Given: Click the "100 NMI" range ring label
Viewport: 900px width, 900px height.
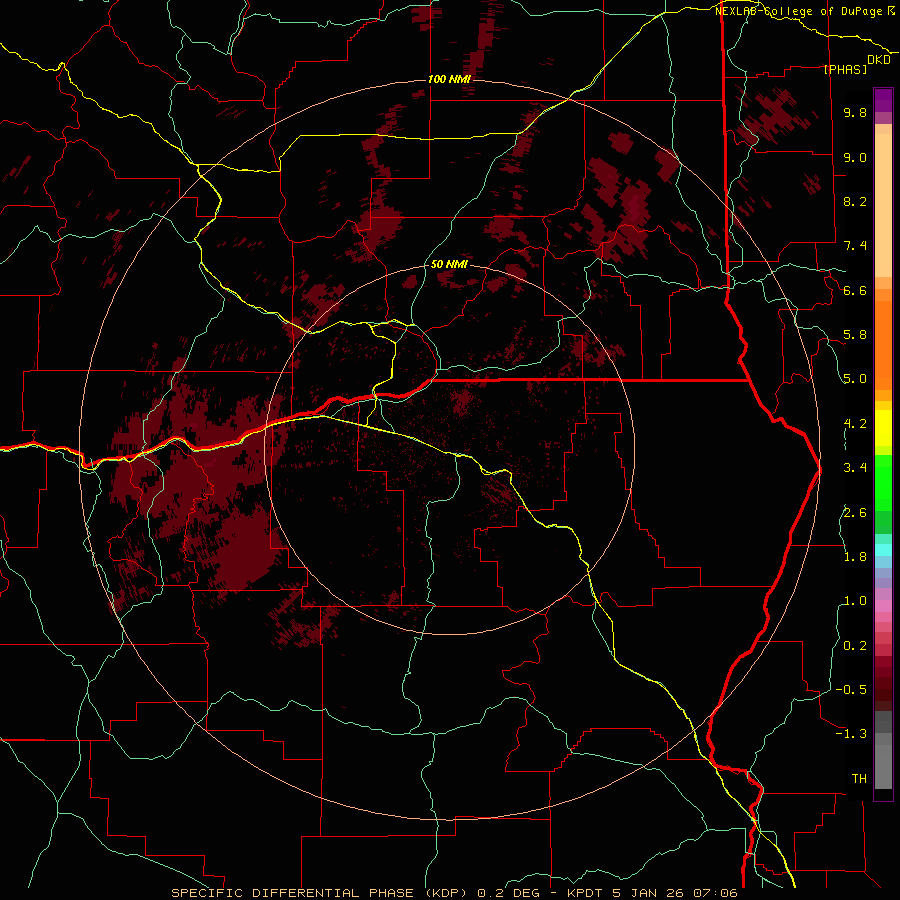Looking at the screenshot, I should pyautogui.click(x=449, y=79).
